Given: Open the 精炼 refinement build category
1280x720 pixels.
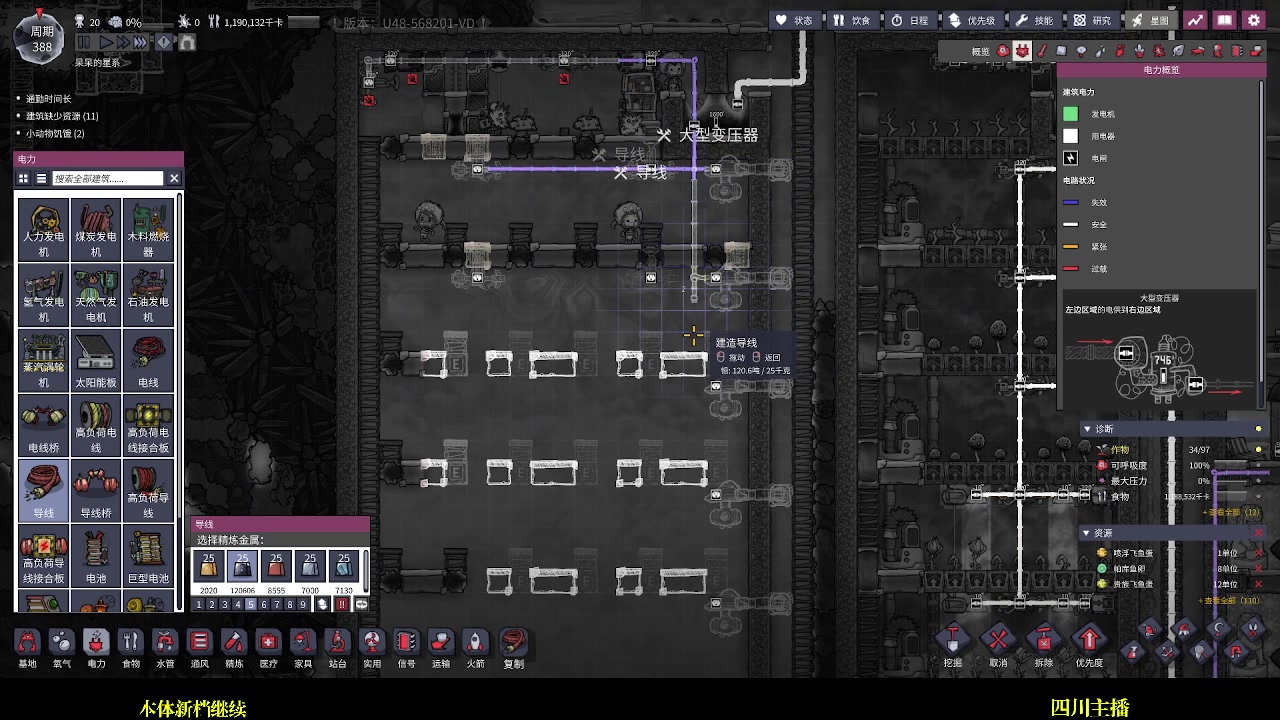Looking at the screenshot, I should (x=234, y=648).
